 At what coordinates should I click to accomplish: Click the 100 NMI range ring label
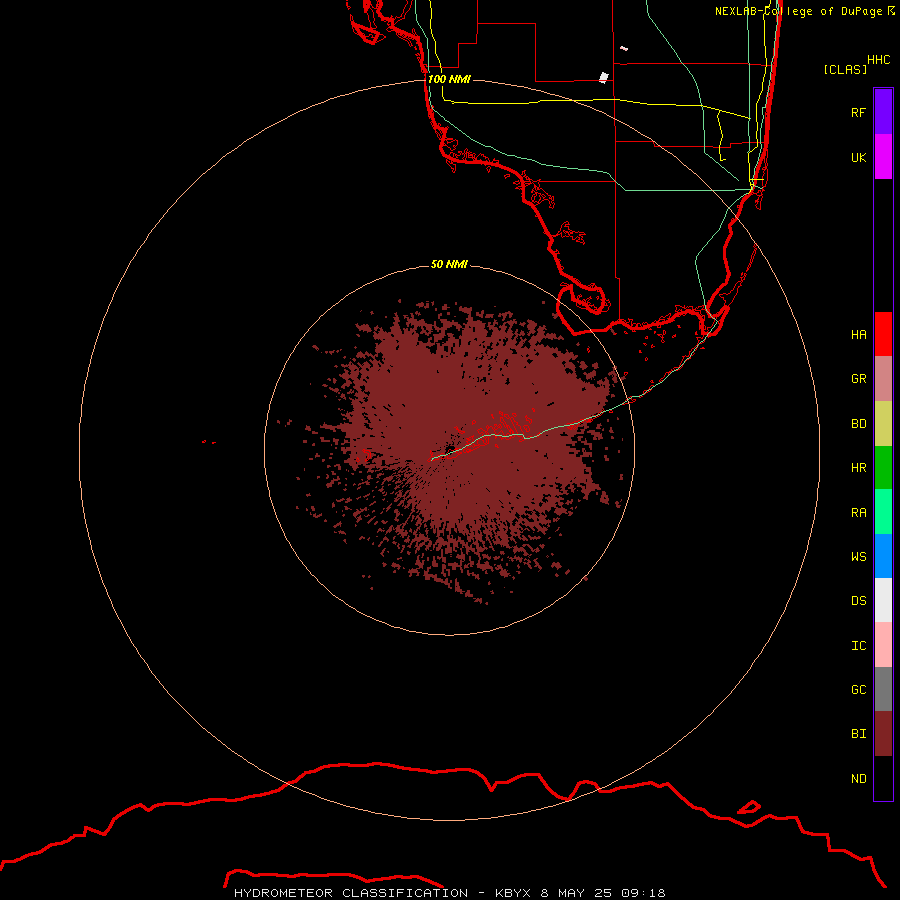pos(449,79)
